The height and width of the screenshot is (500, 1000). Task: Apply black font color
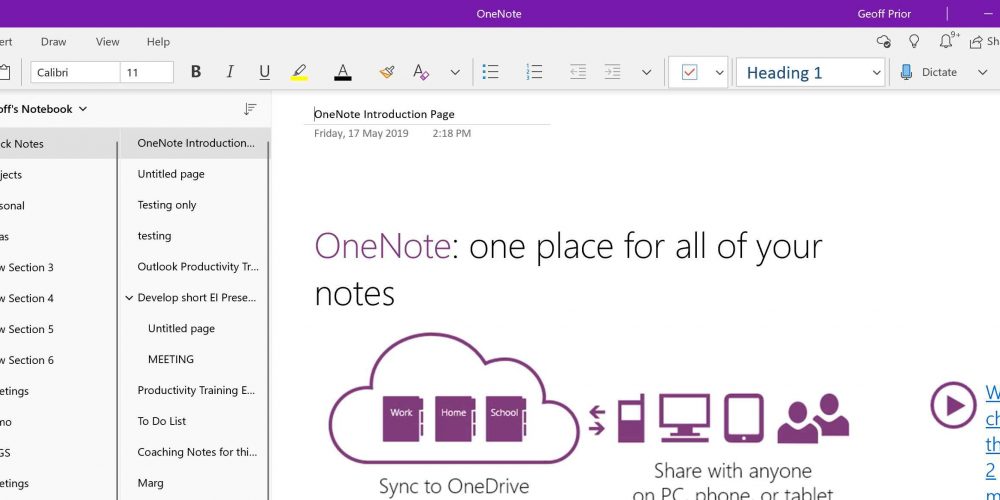pyautogui.click(x=342, y=72)
